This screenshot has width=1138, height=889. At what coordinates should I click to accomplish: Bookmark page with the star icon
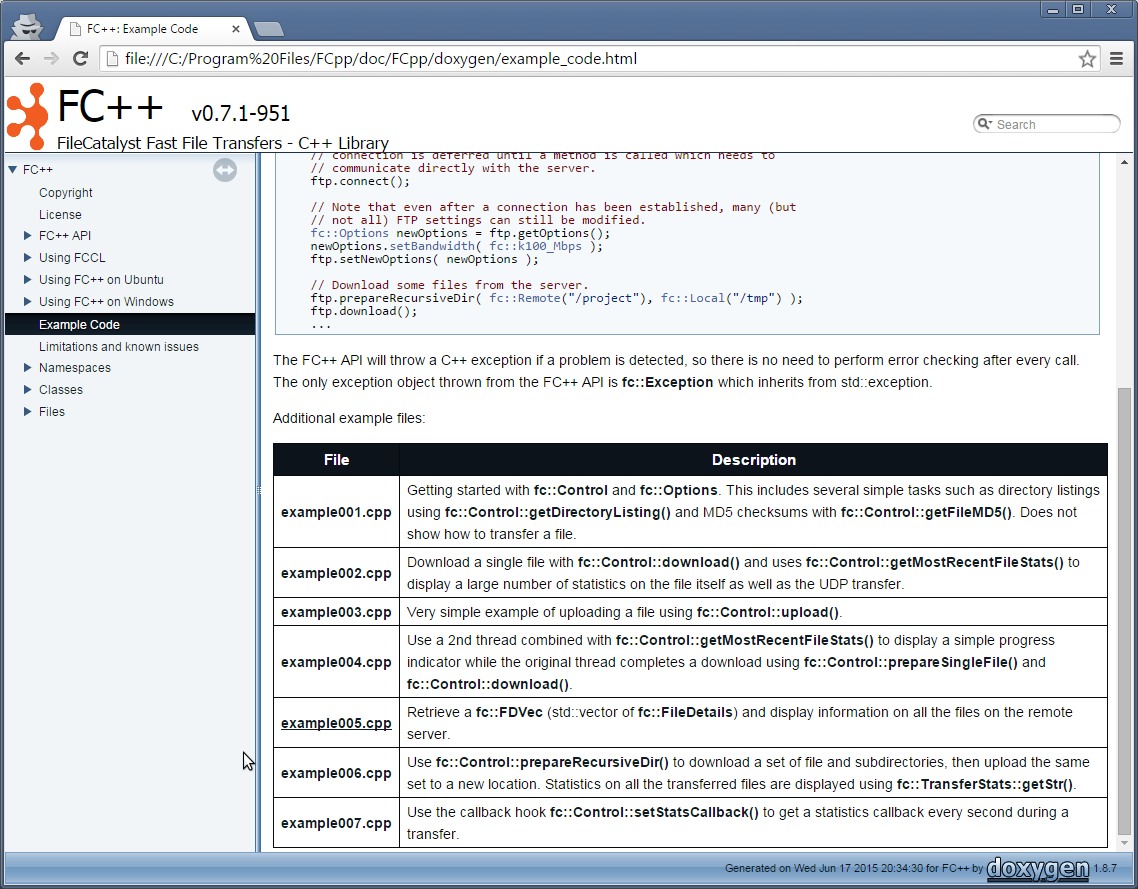click(x=1087, y=59)
